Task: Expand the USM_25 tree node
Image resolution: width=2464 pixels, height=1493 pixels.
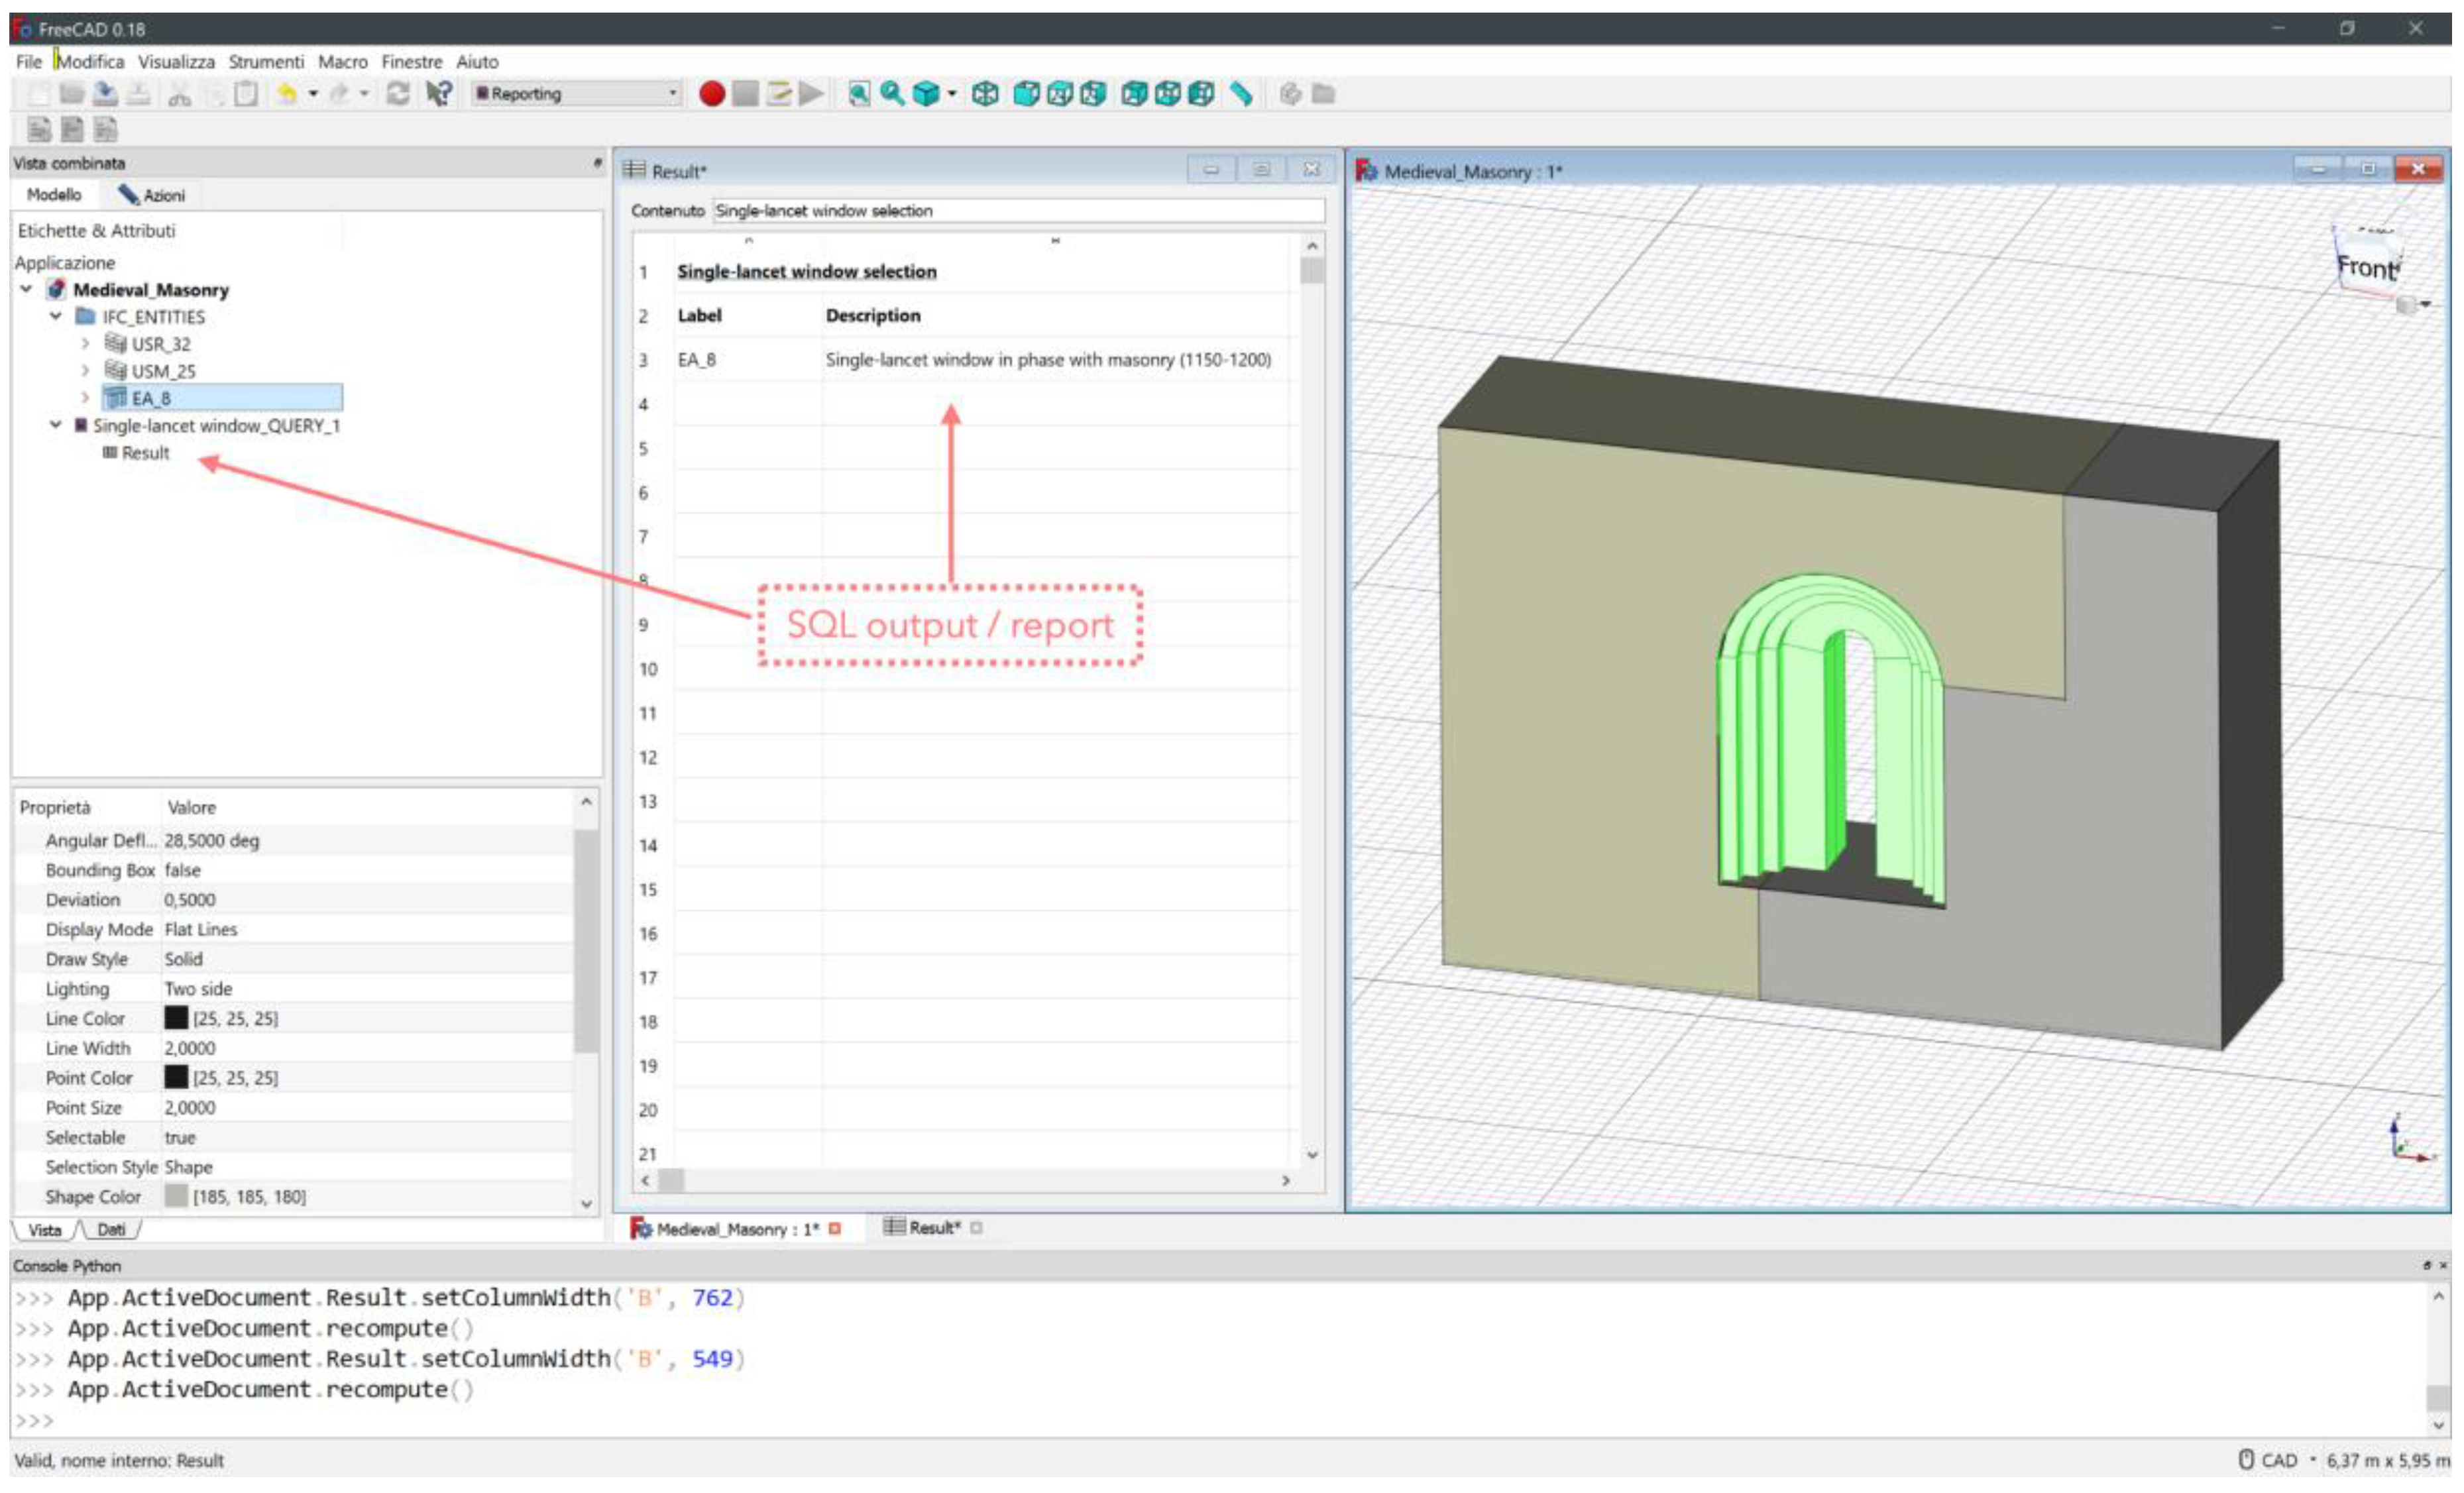Action: pyautogui.click(x=85, y=371)
